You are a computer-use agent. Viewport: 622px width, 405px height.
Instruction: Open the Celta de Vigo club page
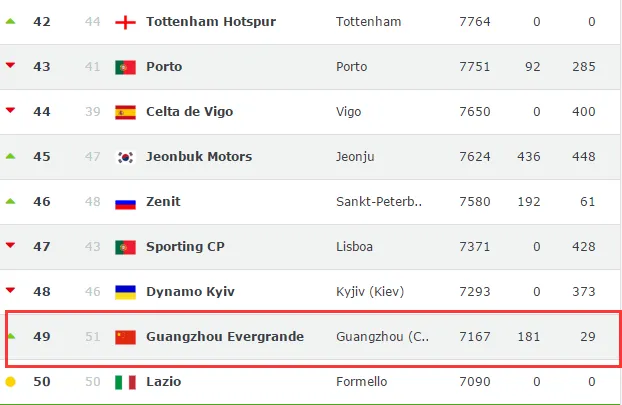[x=190, y=111]
